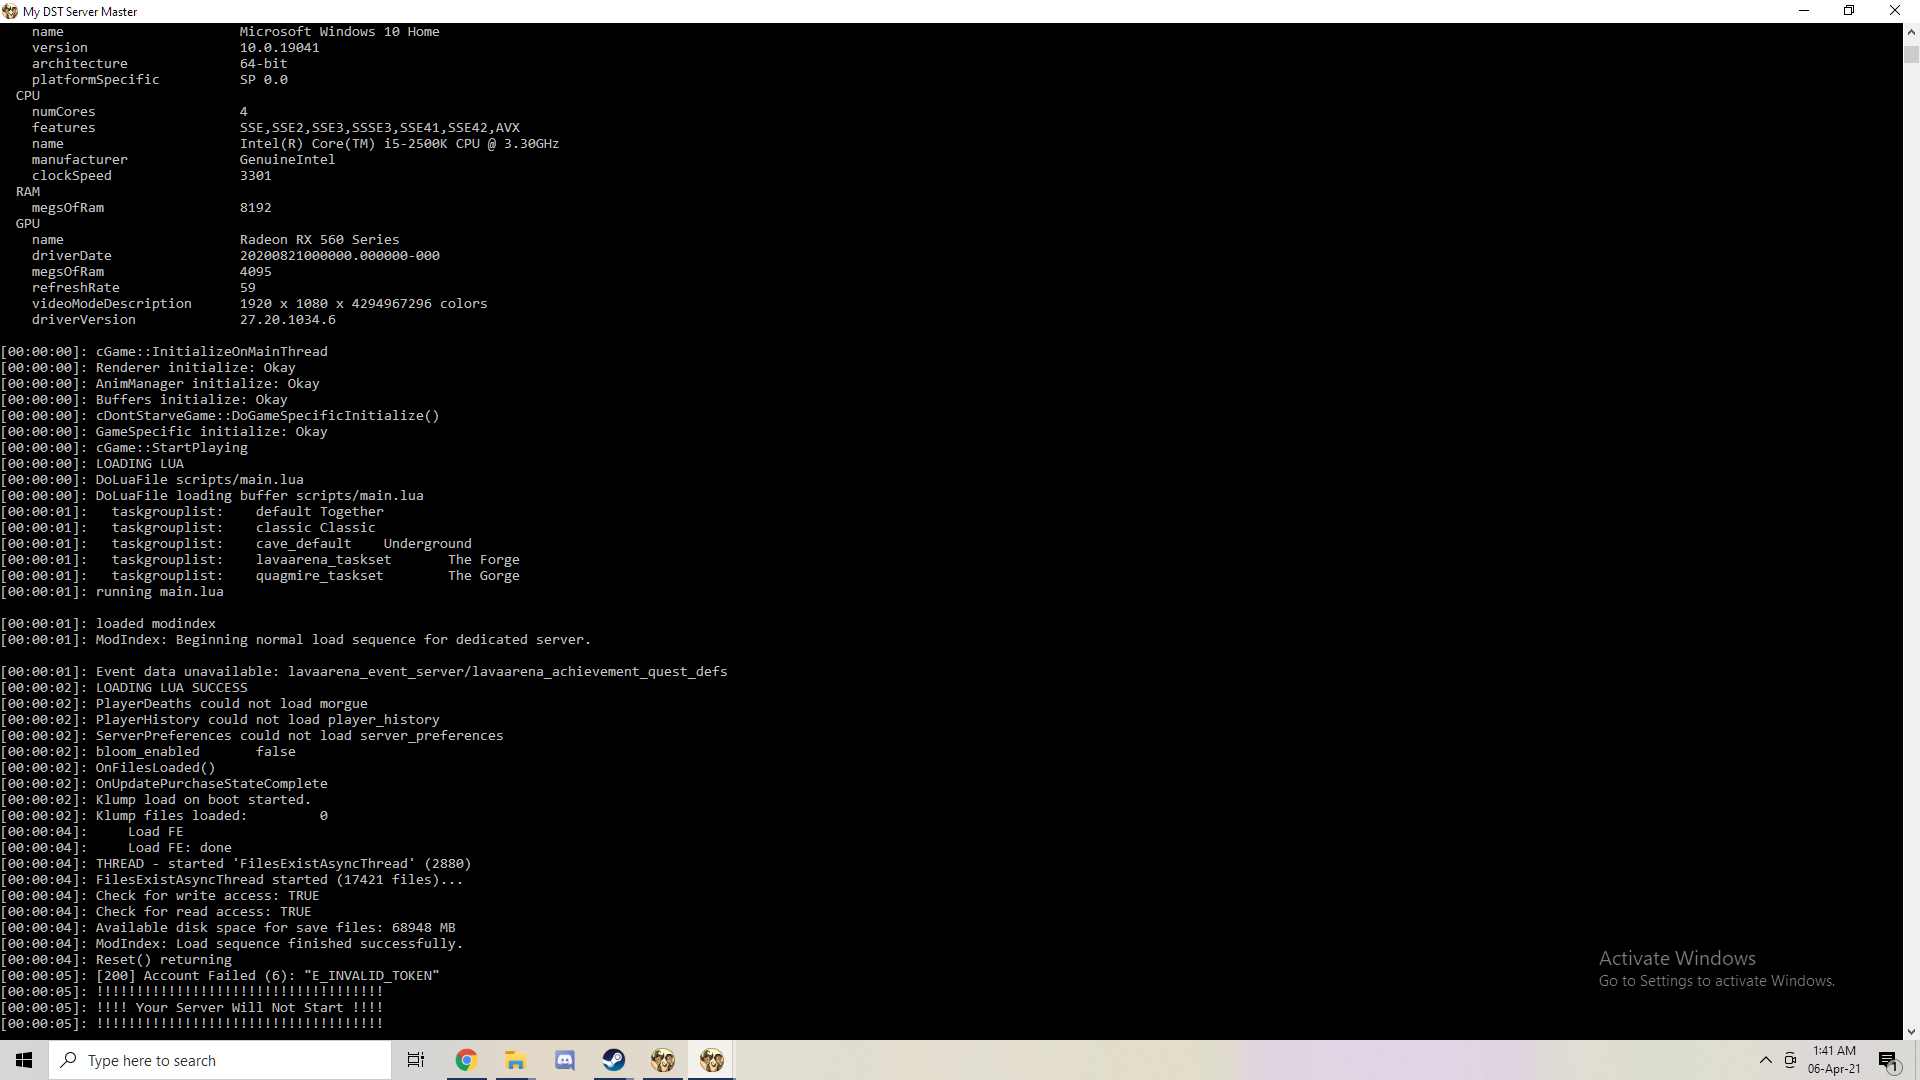Open Discord from the taskbar

(564, 1060)
